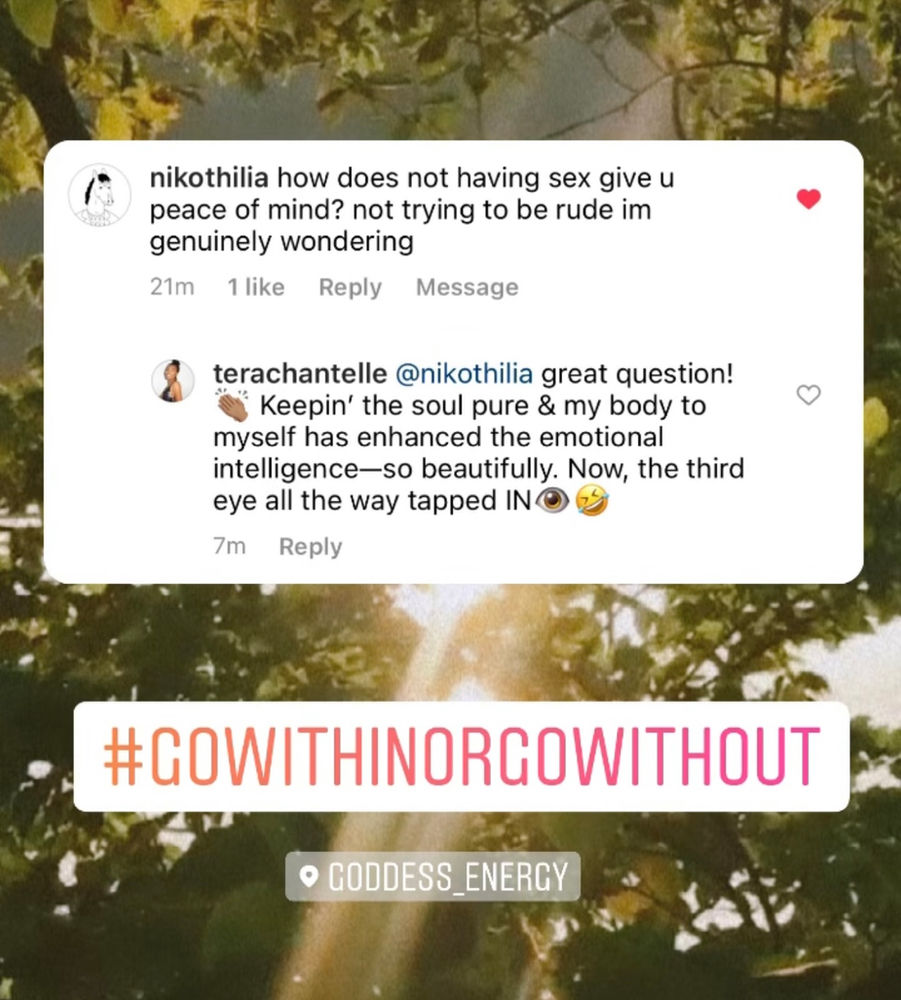
Task: Click Reply under terachantelle's response
Action: tap(311, 547)
